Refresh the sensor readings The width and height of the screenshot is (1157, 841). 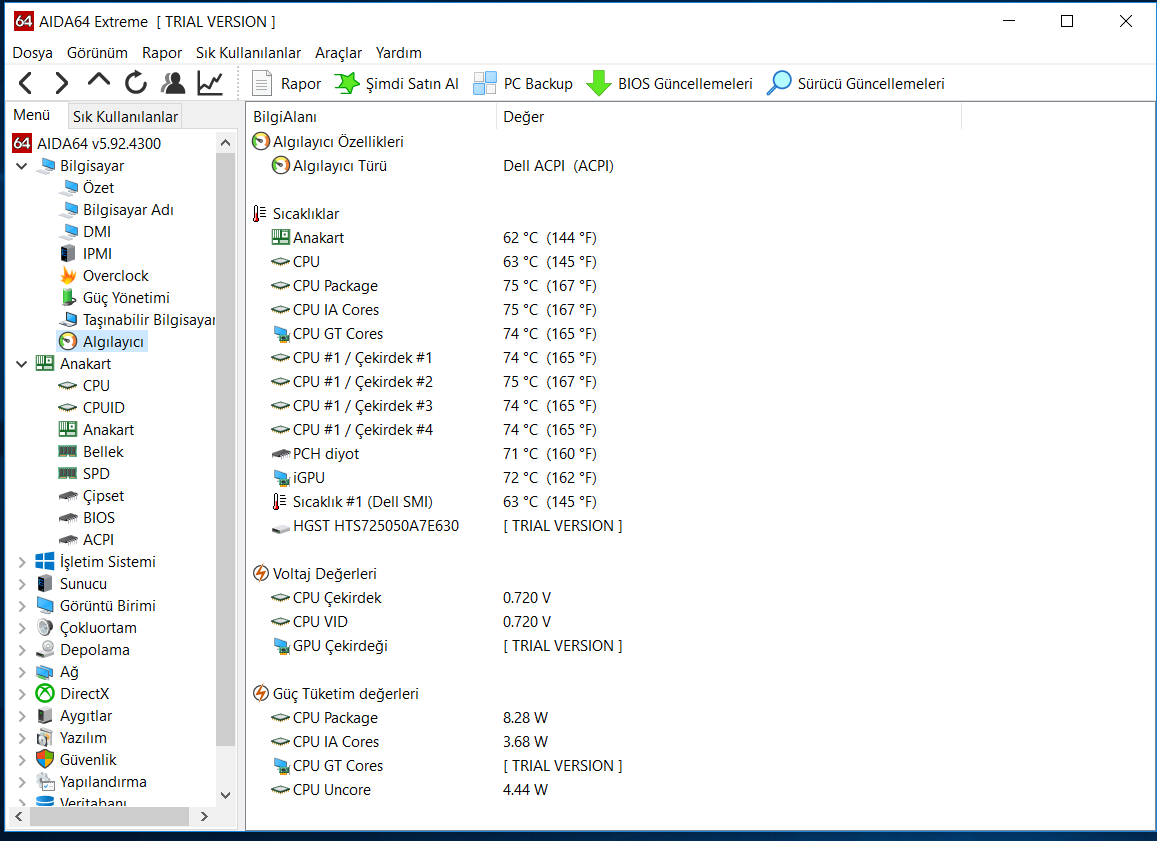pos(135,83)
